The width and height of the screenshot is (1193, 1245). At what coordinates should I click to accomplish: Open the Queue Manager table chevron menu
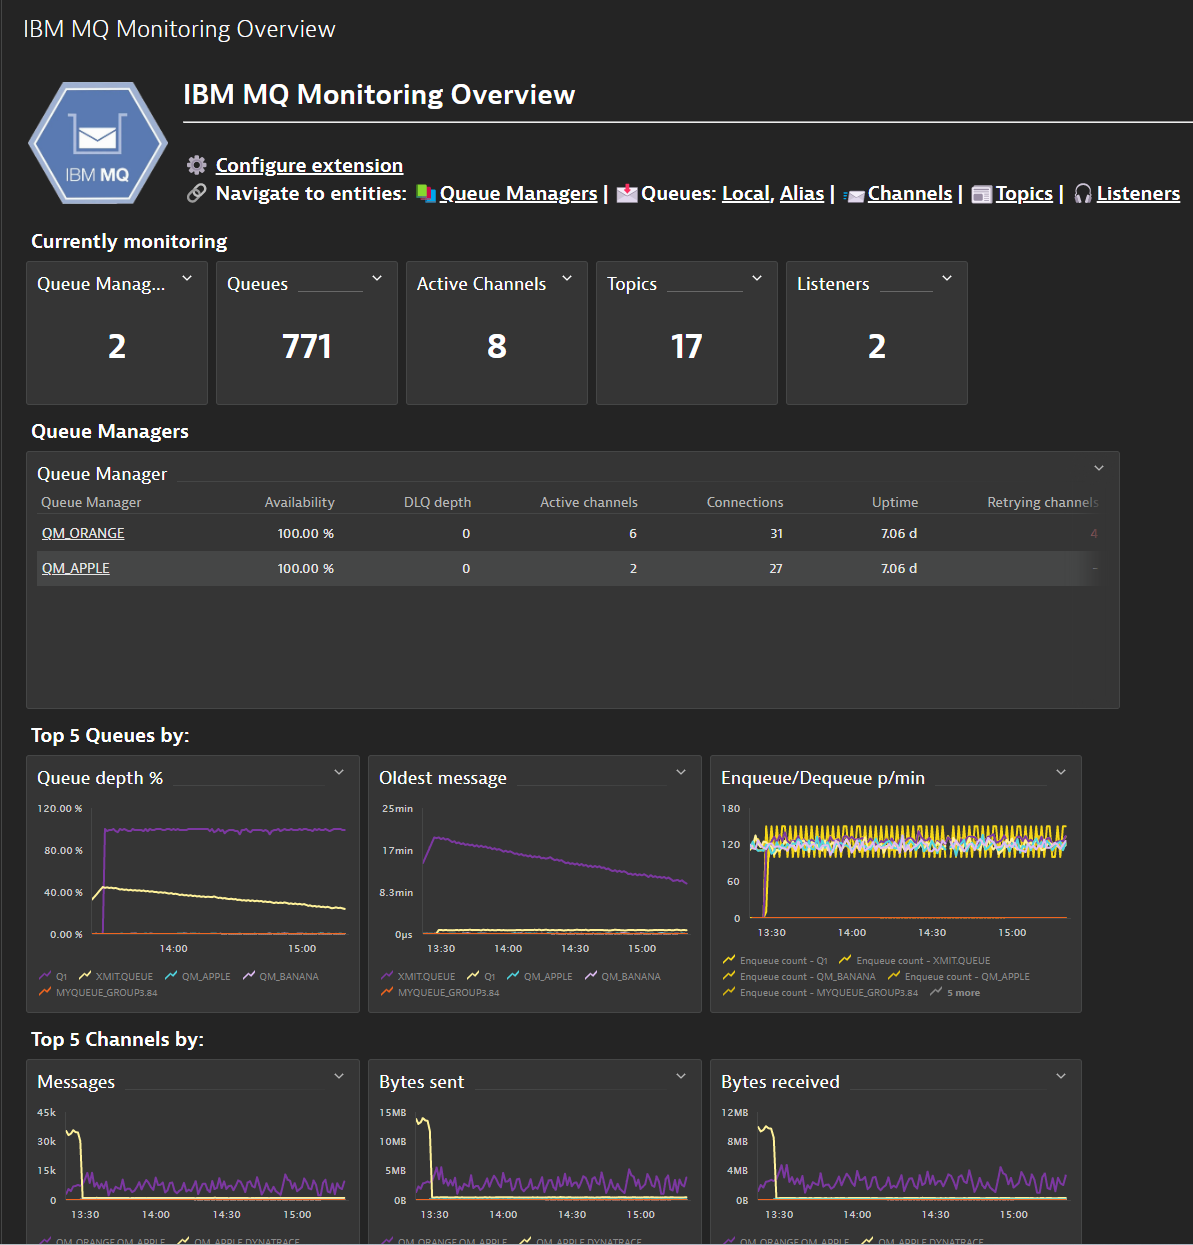(x=1099, y=468)
